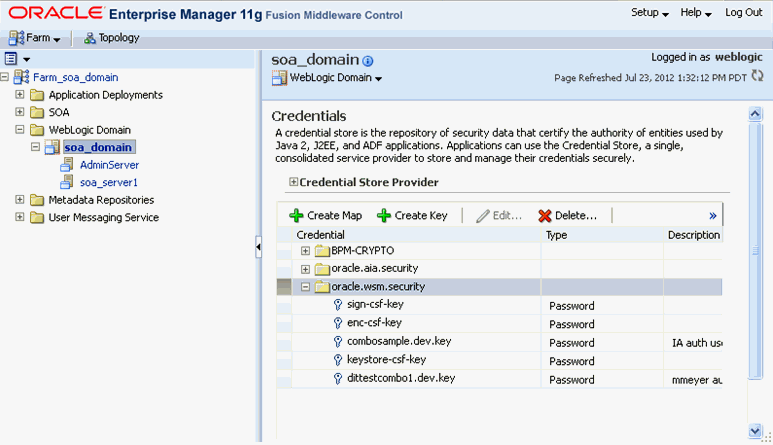Screen dimensions: 773x445
Task: Click the Create Key button
Action: pyautogui.click(x=412, y=215)
